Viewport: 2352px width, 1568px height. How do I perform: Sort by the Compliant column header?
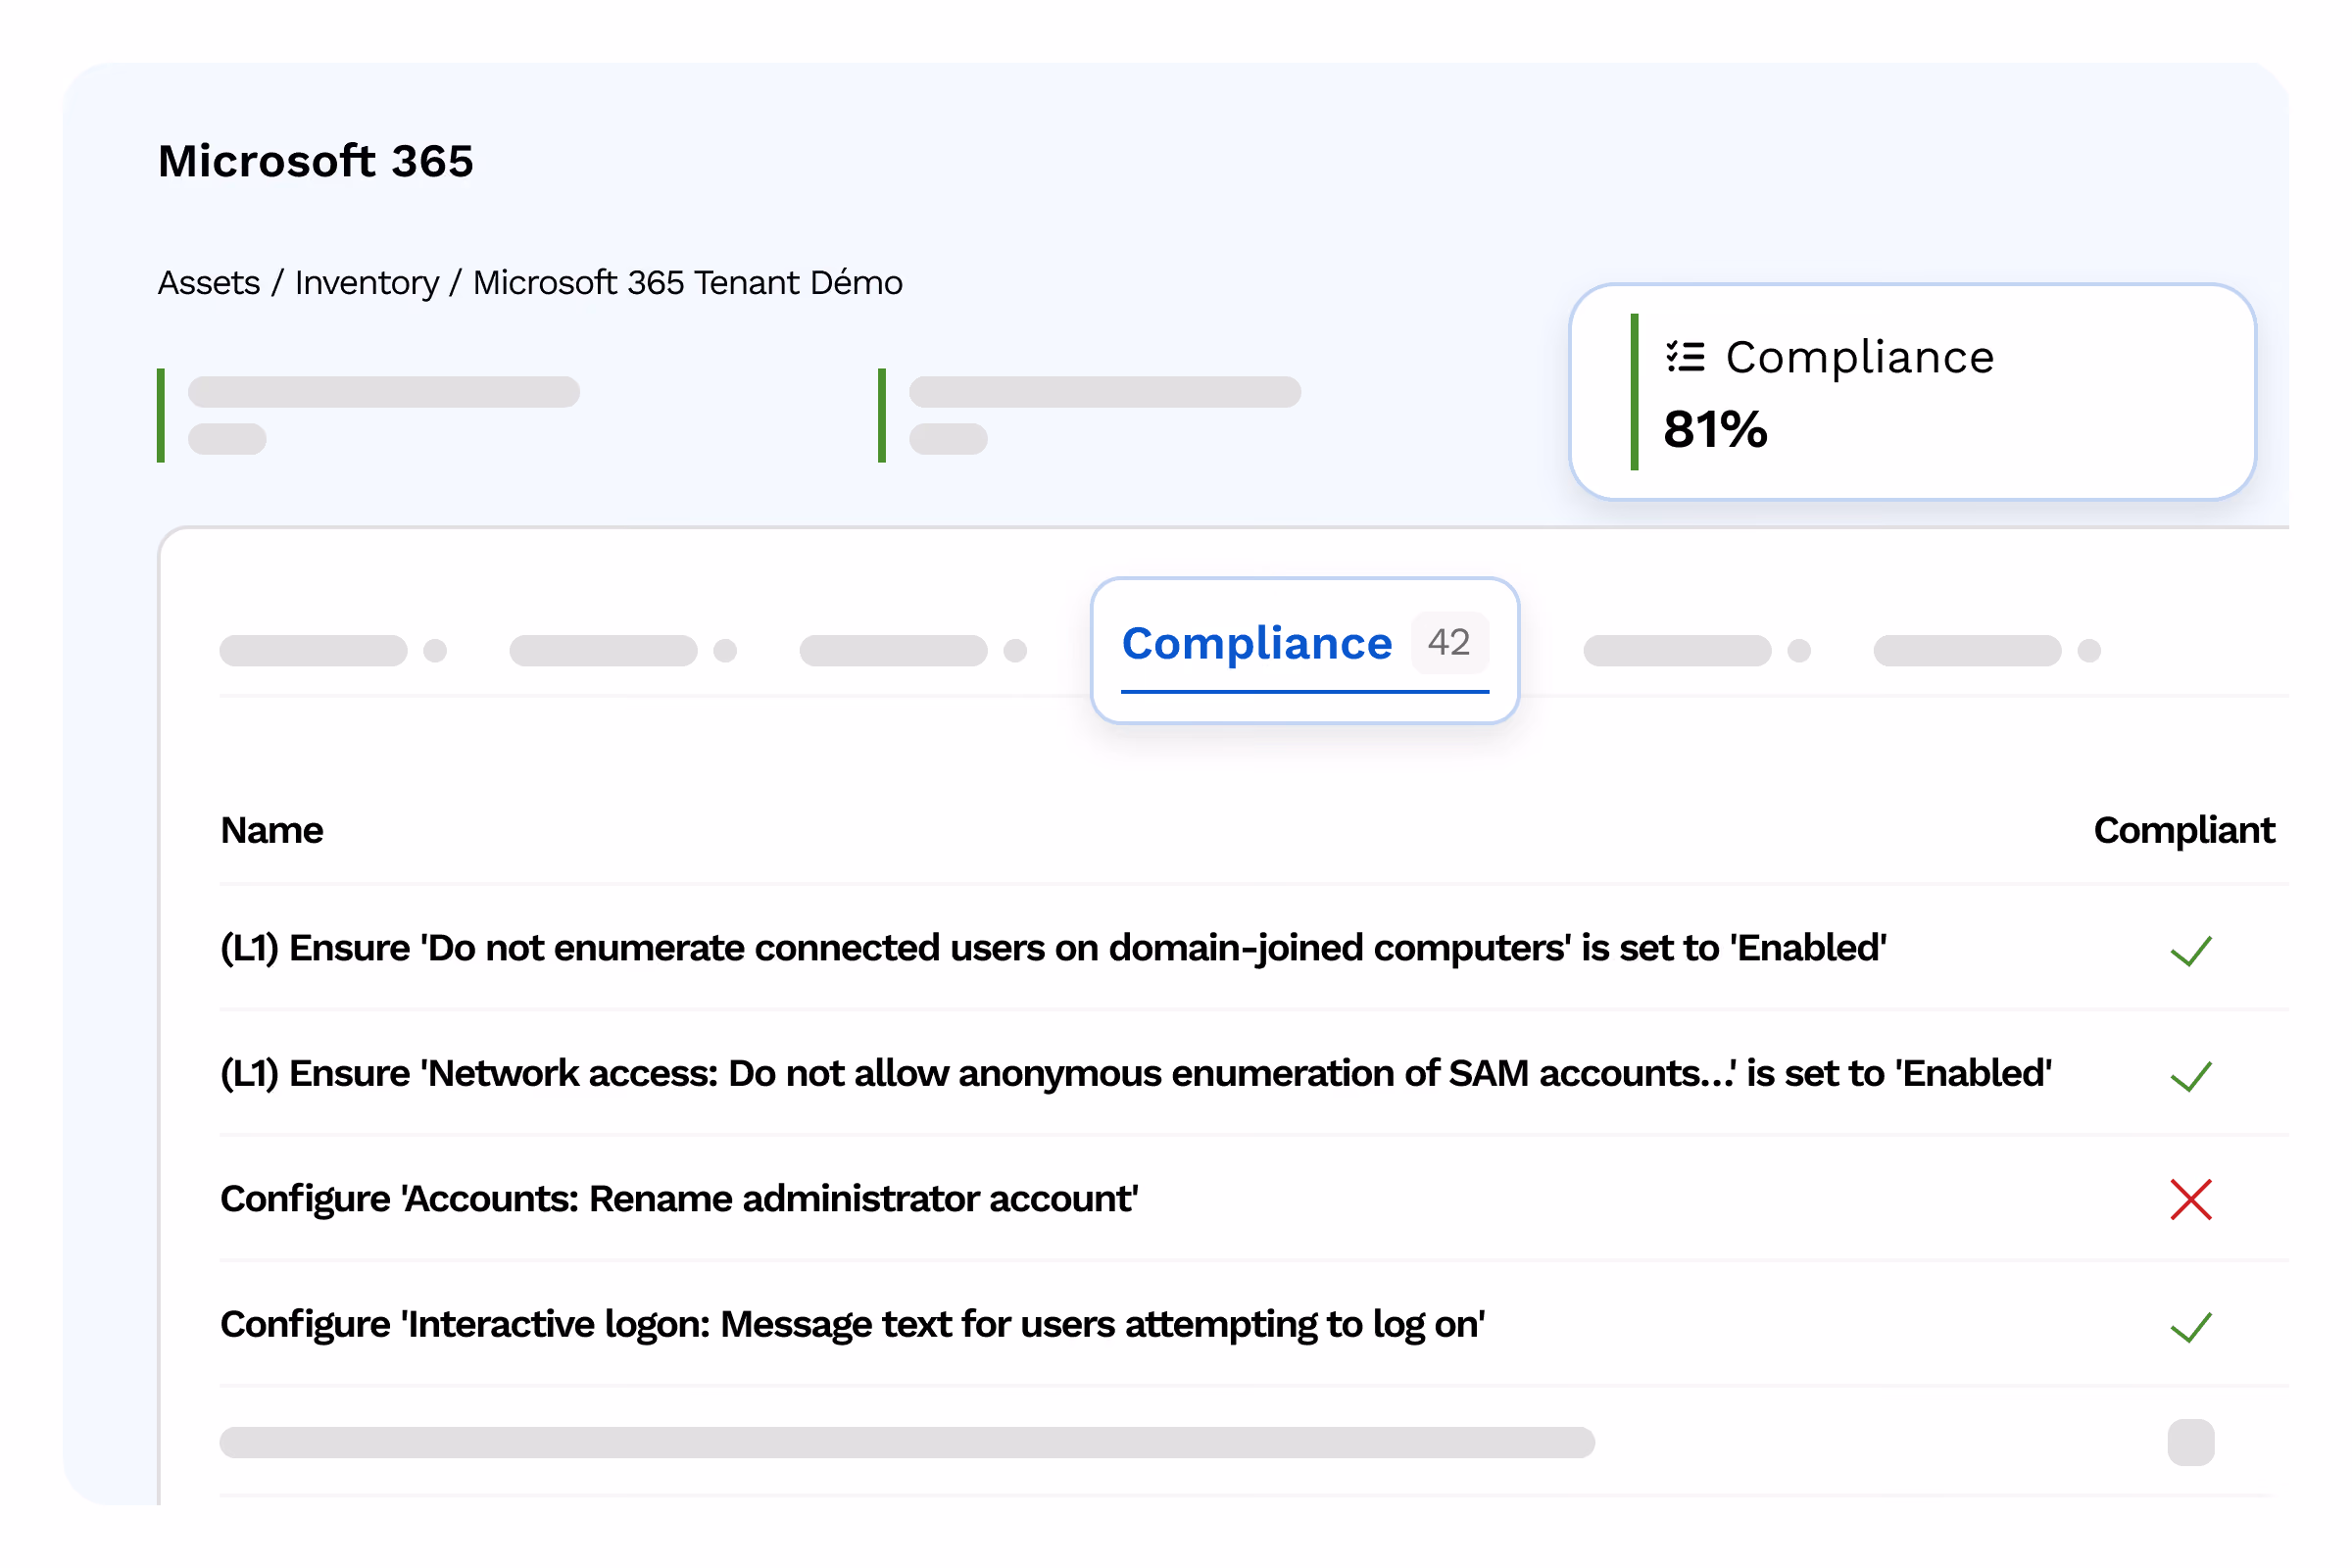tap(2183, 831)
